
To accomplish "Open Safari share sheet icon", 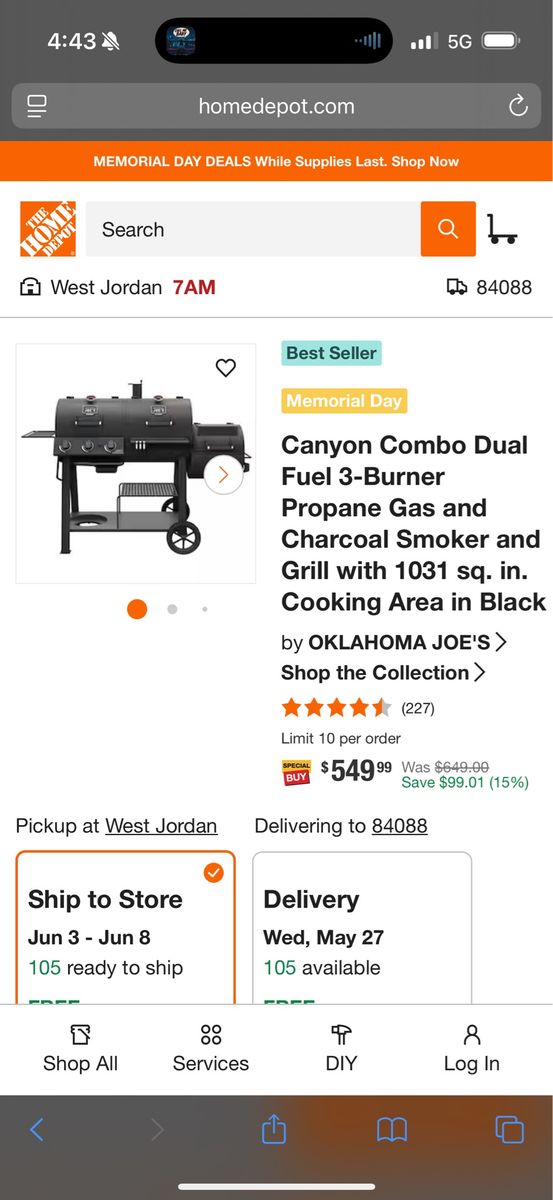I will (x=274, y=1129).
